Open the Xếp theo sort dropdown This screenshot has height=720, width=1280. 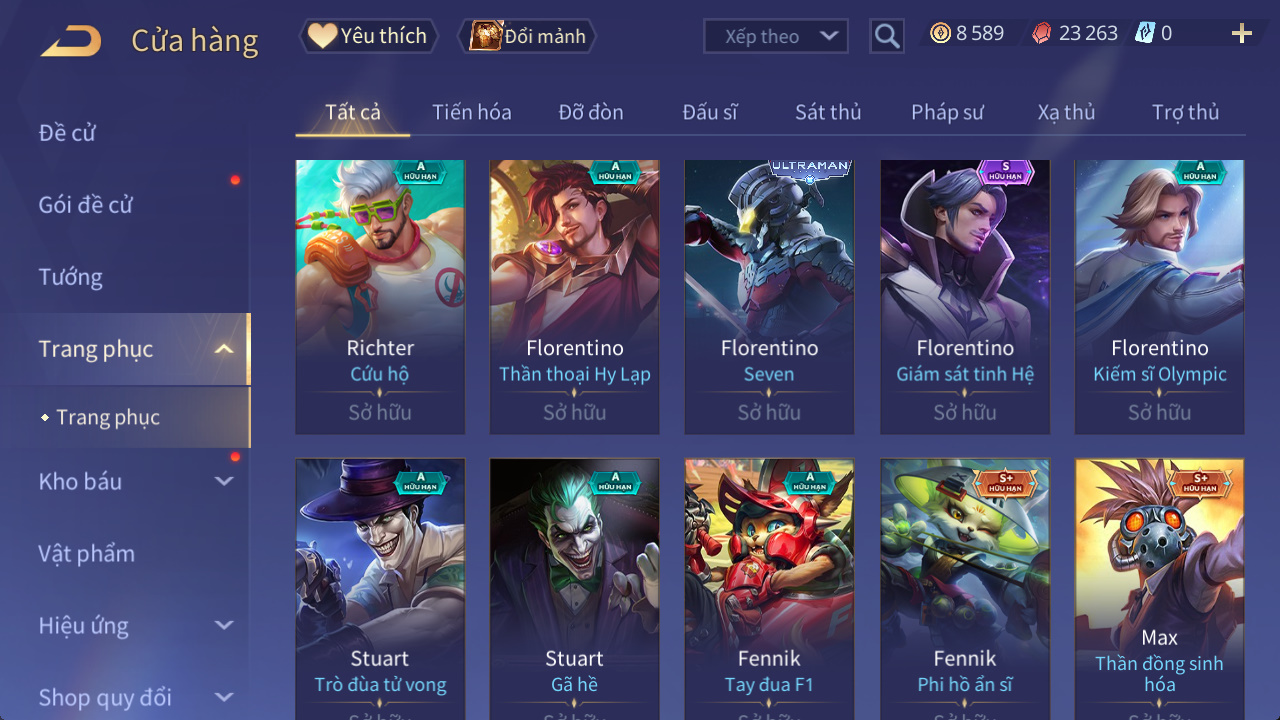pyautogui.click(x=776, y=36)
